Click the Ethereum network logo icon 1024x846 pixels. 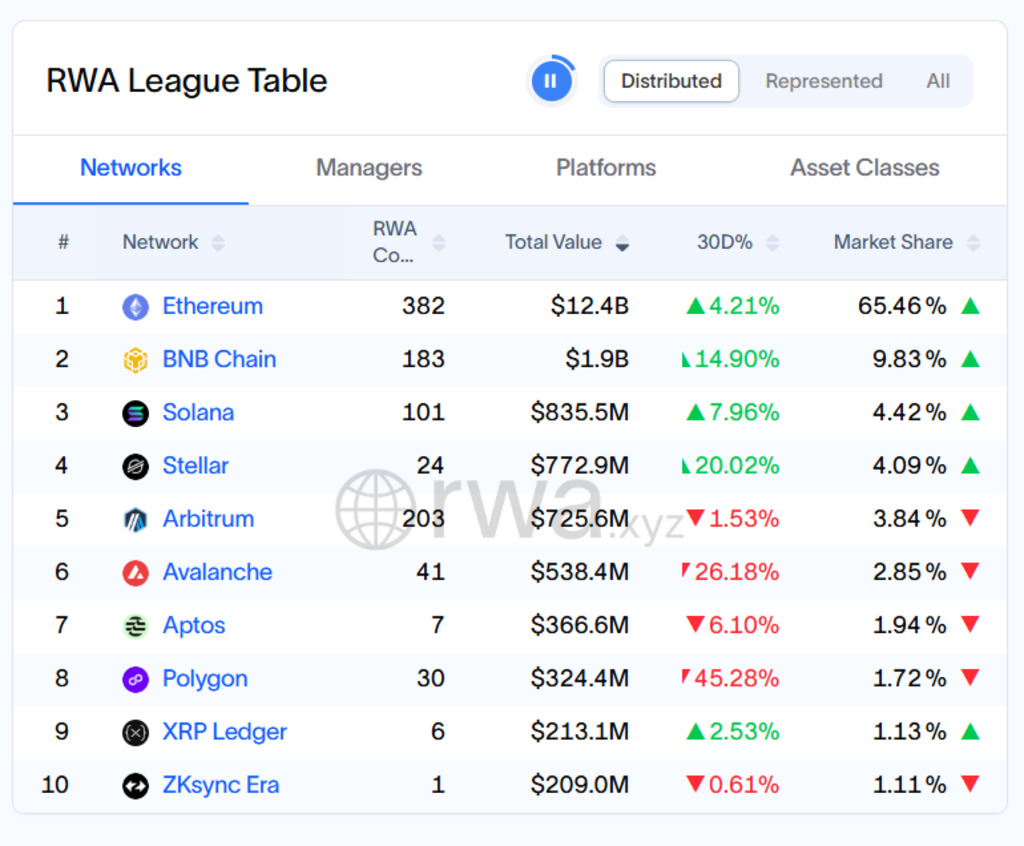coord(135,307)
